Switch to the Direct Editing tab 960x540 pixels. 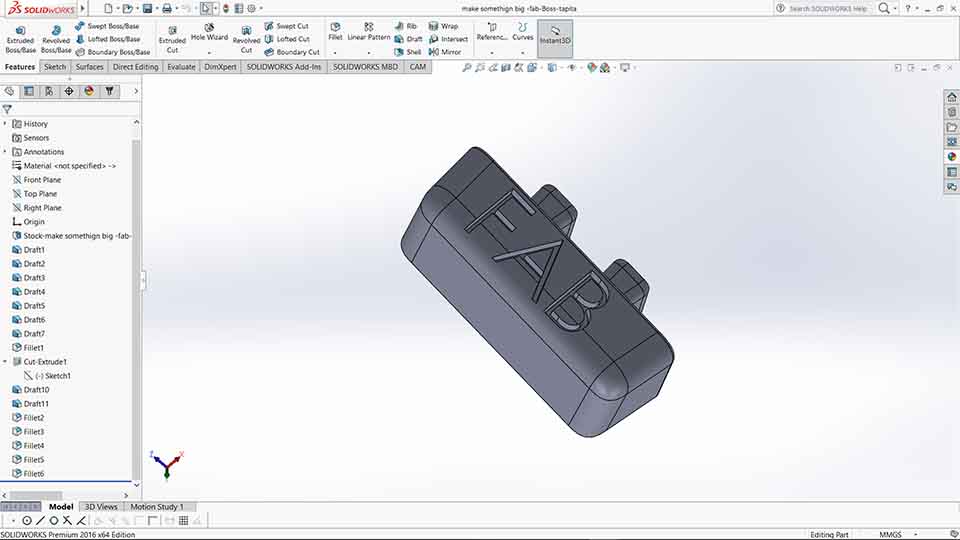point(135,67)
